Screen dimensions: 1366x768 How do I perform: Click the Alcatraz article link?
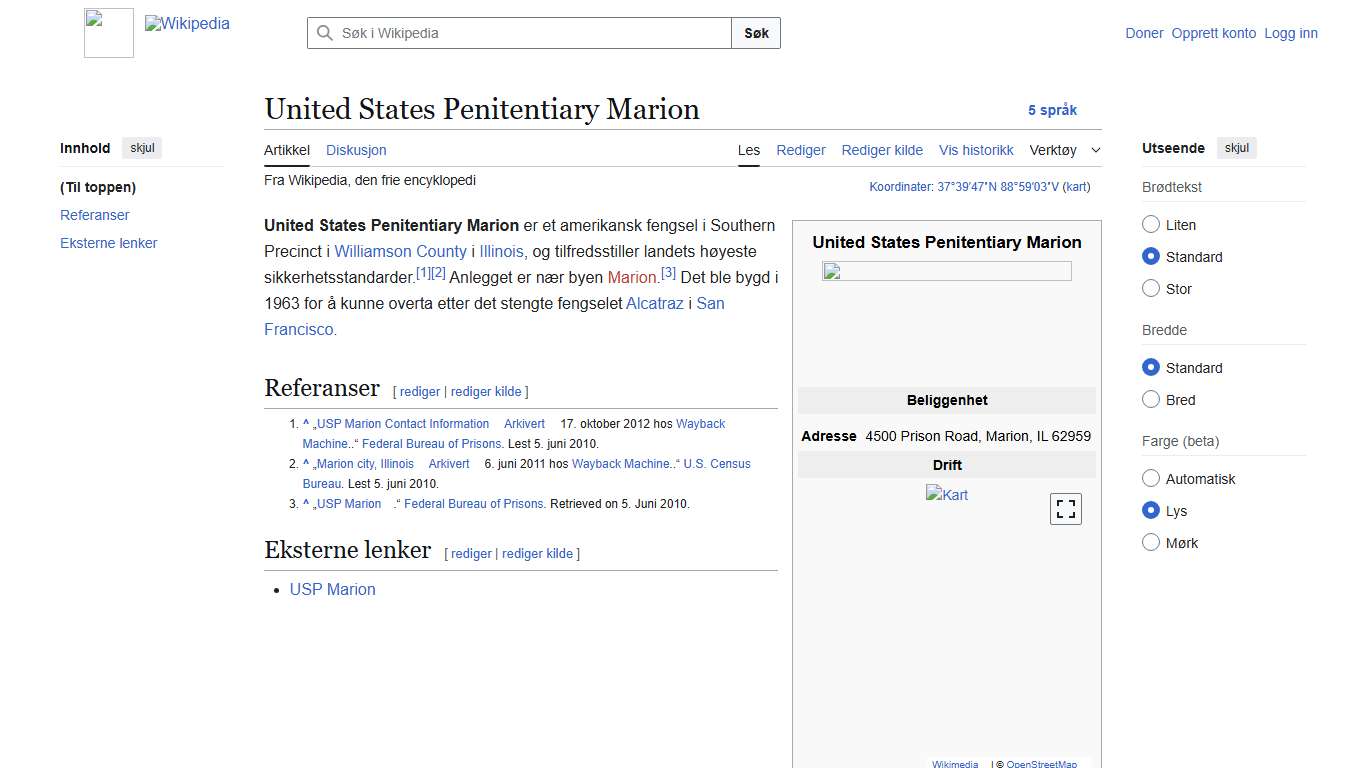[x=654, y=303]
